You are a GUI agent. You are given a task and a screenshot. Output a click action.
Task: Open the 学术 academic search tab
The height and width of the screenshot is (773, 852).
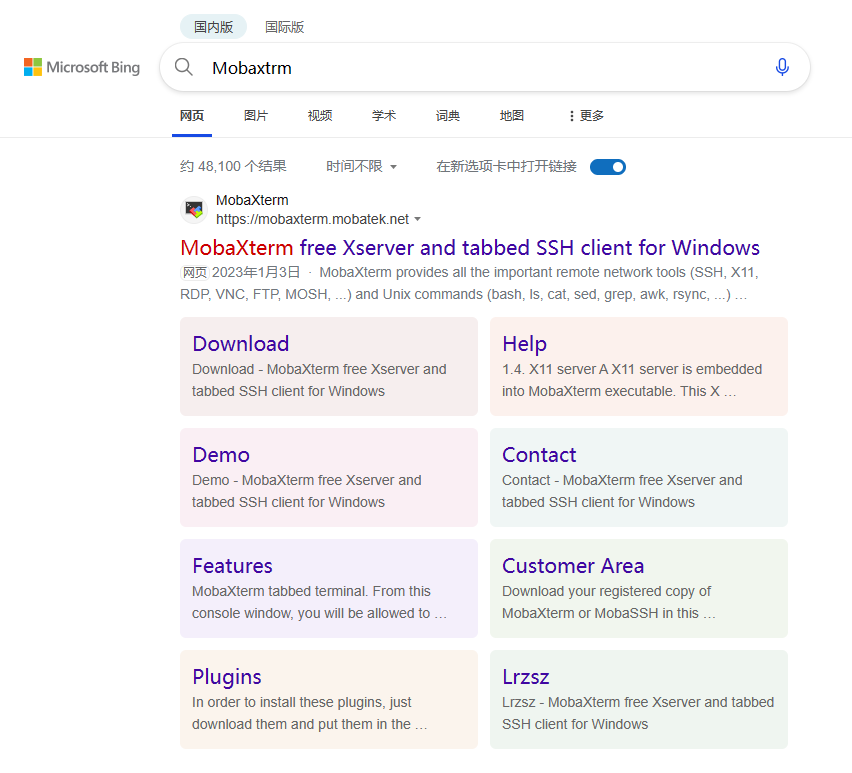384,115
